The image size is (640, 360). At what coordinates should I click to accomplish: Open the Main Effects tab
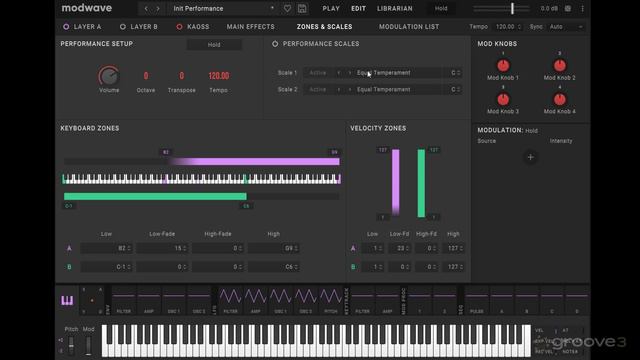251,27
